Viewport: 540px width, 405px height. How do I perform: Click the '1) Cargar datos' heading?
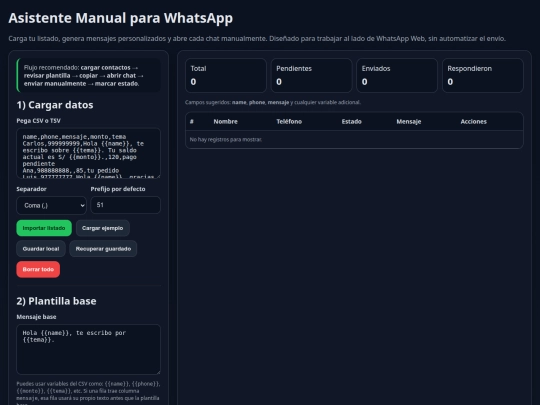pyautogui.click(x=55, y=105)
